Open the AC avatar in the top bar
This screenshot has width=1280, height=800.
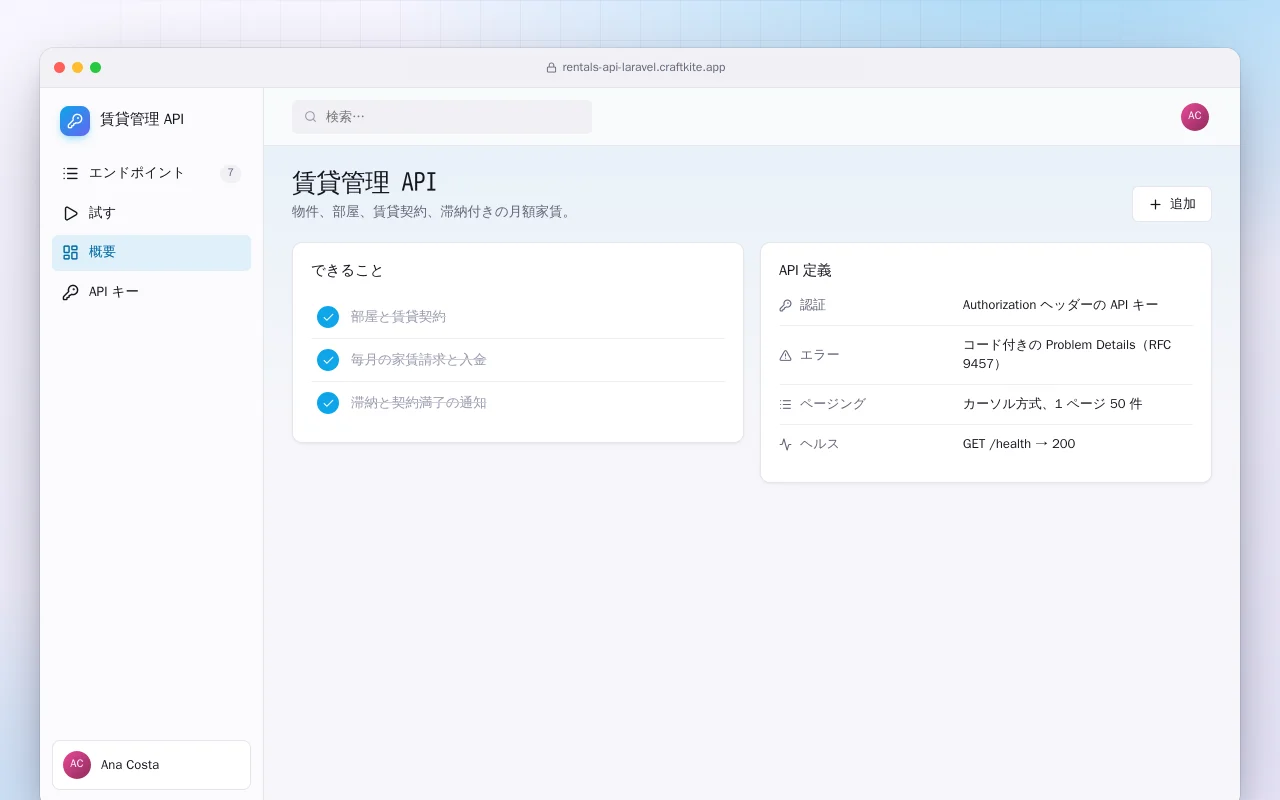[1195, 117]
